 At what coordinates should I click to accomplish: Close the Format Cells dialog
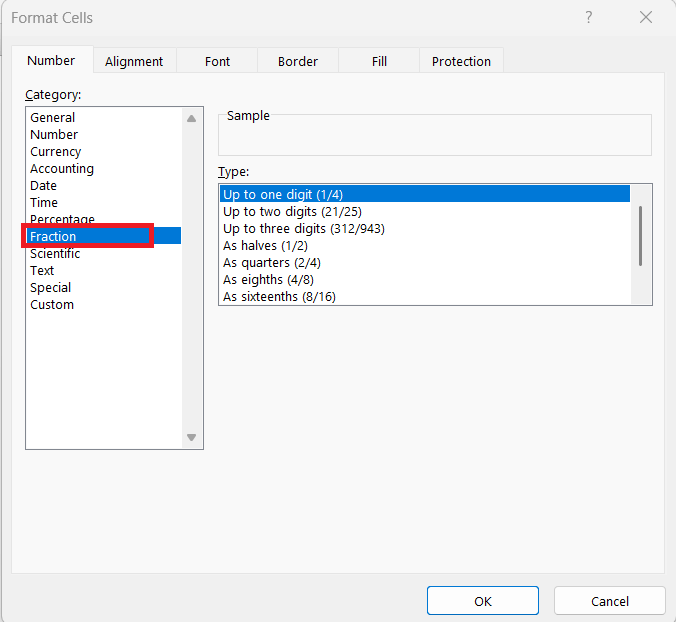(x=646, y=18)
